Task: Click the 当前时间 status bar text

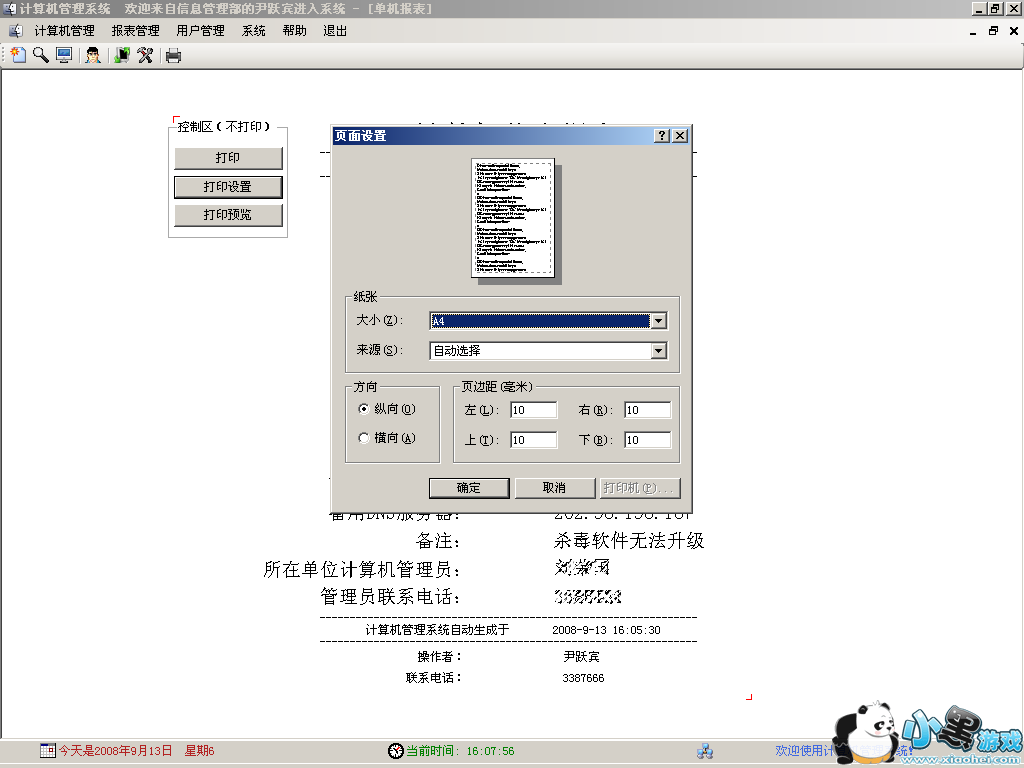Action: click(460, 751)
